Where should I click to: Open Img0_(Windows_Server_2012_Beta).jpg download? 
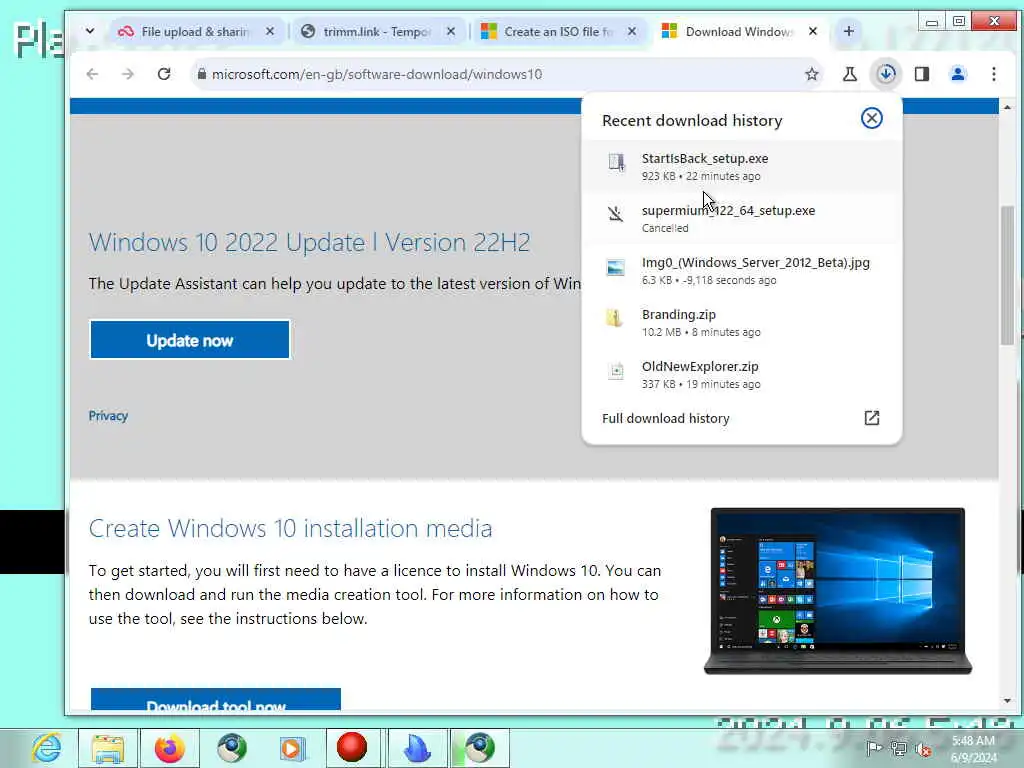742,270
